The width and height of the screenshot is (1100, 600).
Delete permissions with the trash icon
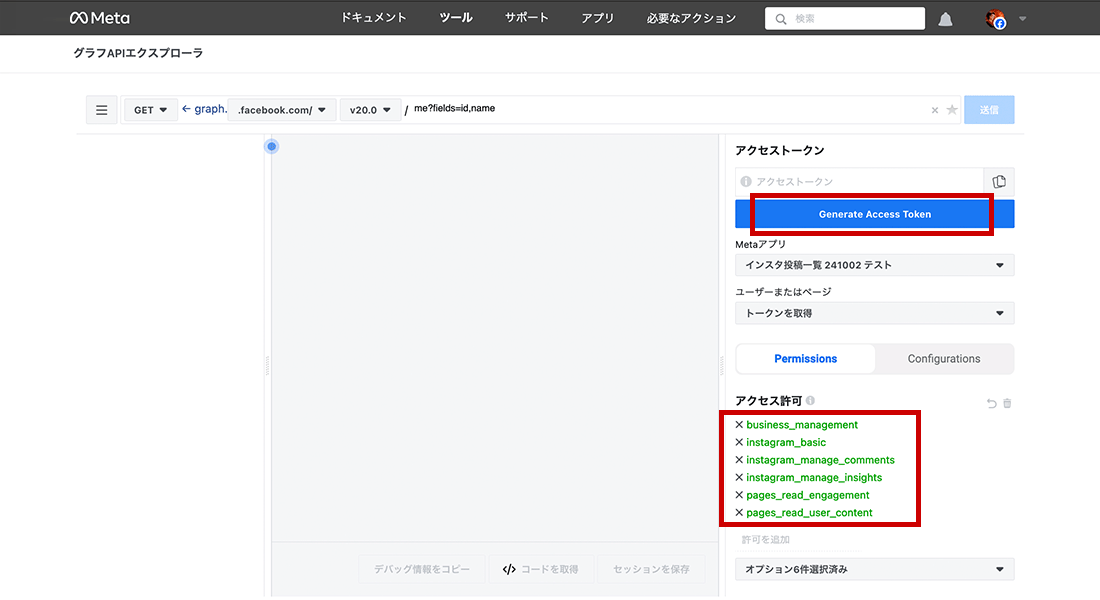point(1007,404)
